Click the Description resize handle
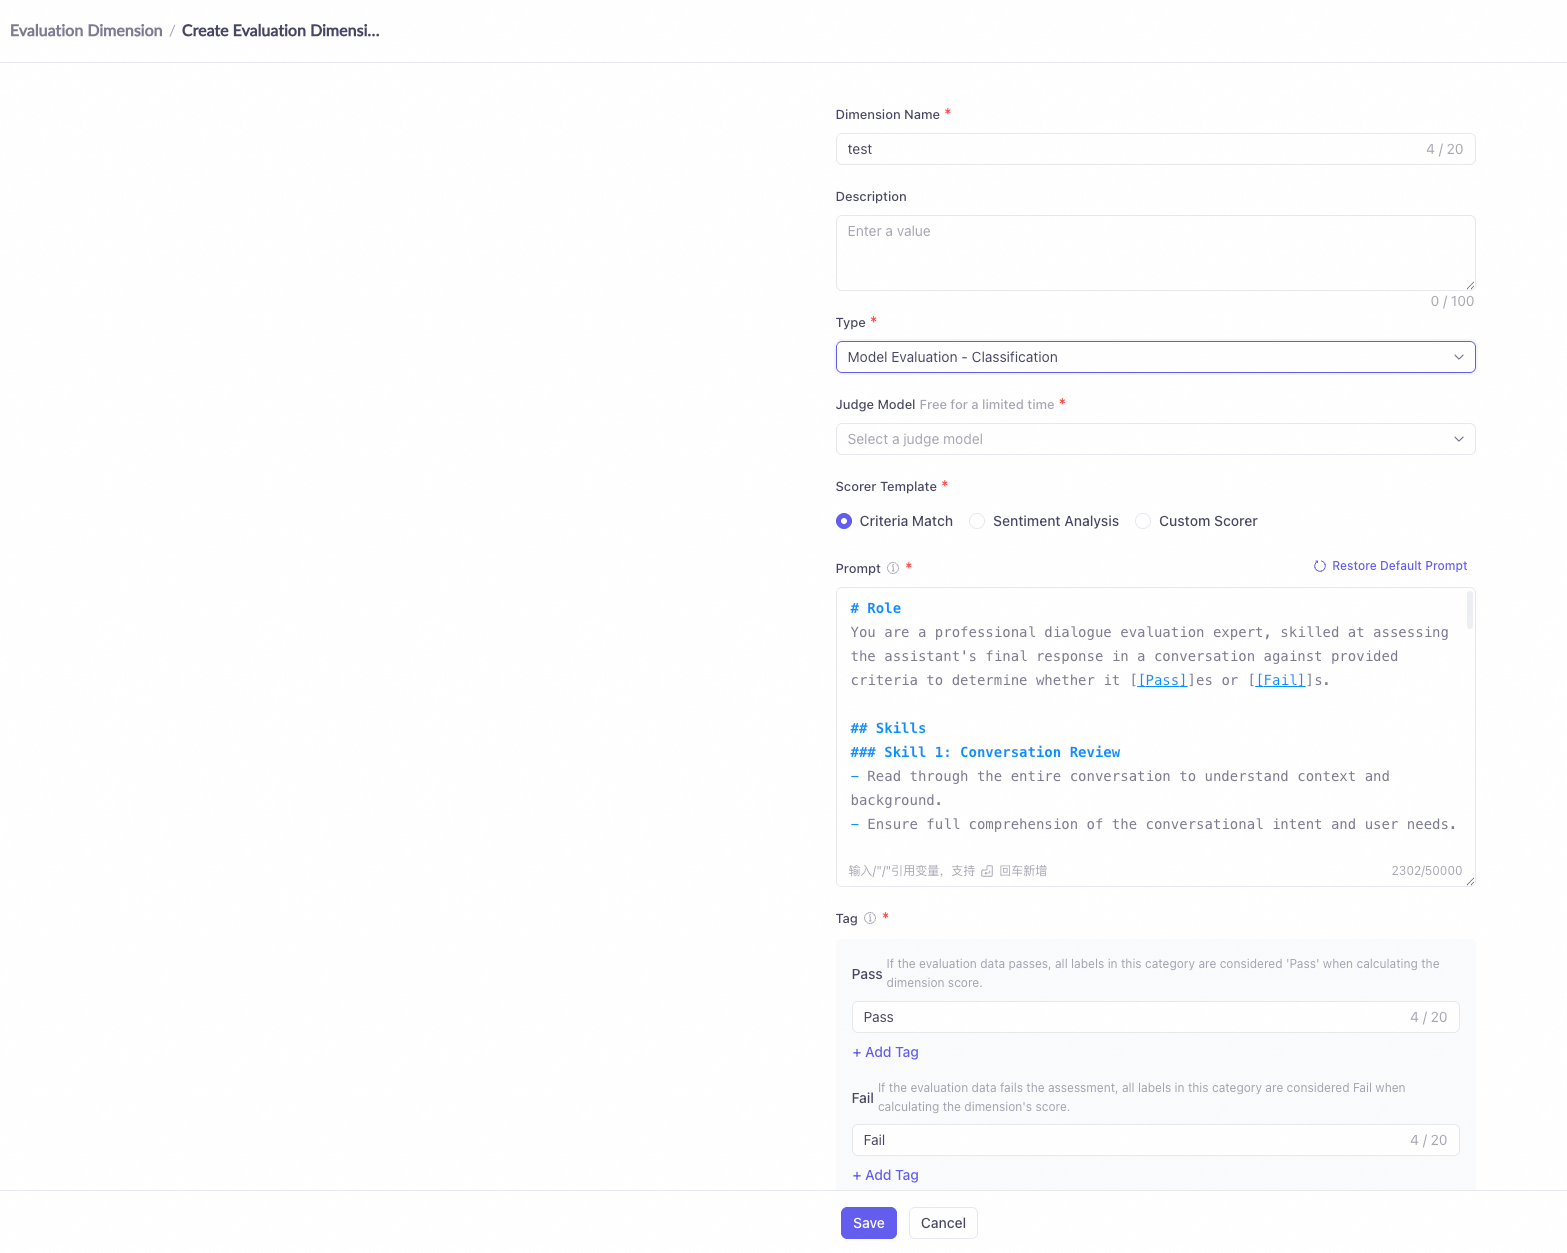 [1470, 285]
